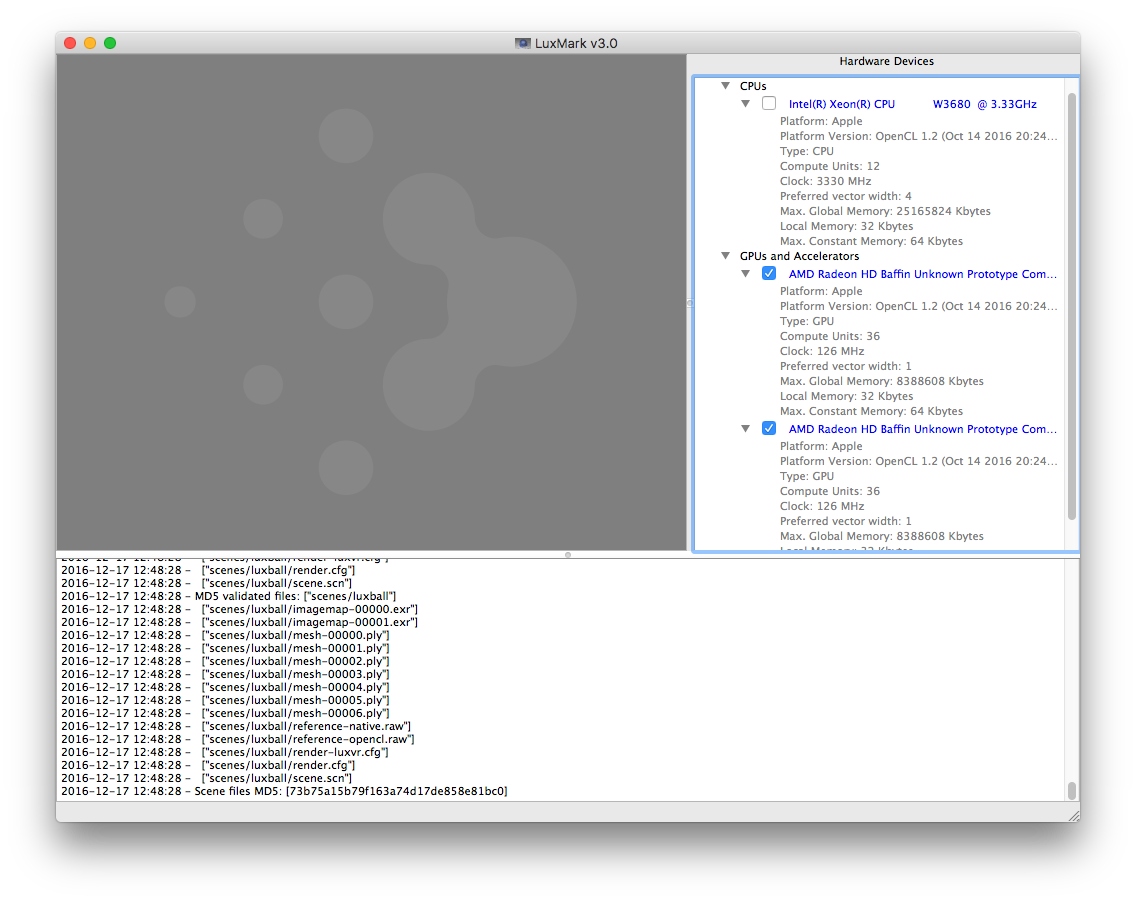This screenshot has width=1136, height=902.
Task: Collapse the Intel Xeon CPU details
Action: pyautogui.click(x=746, y=104)
